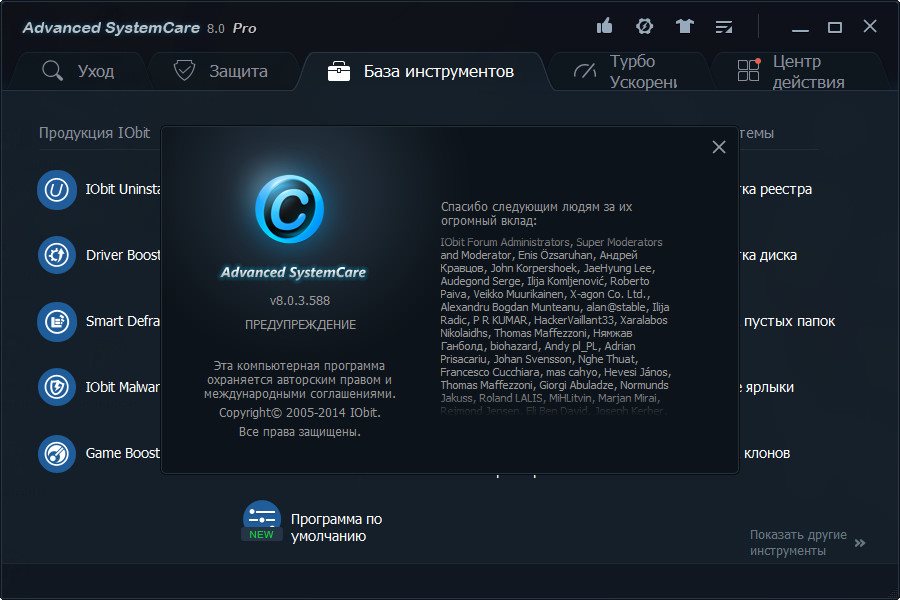
Task: Open Driver Booster label
Action: click(x=123, y=255)
